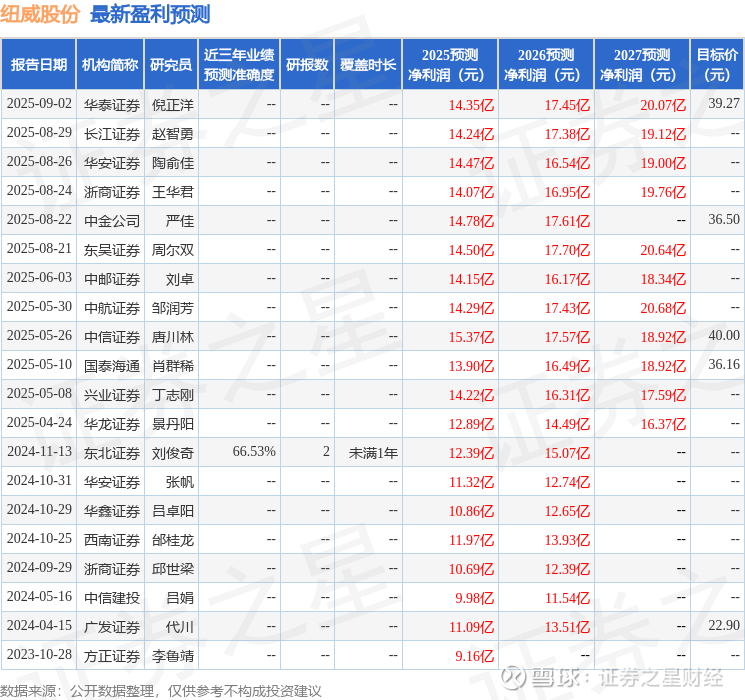Click the 20.68亿 profit value
Viewport: 745px width, 700px height.
663,308
